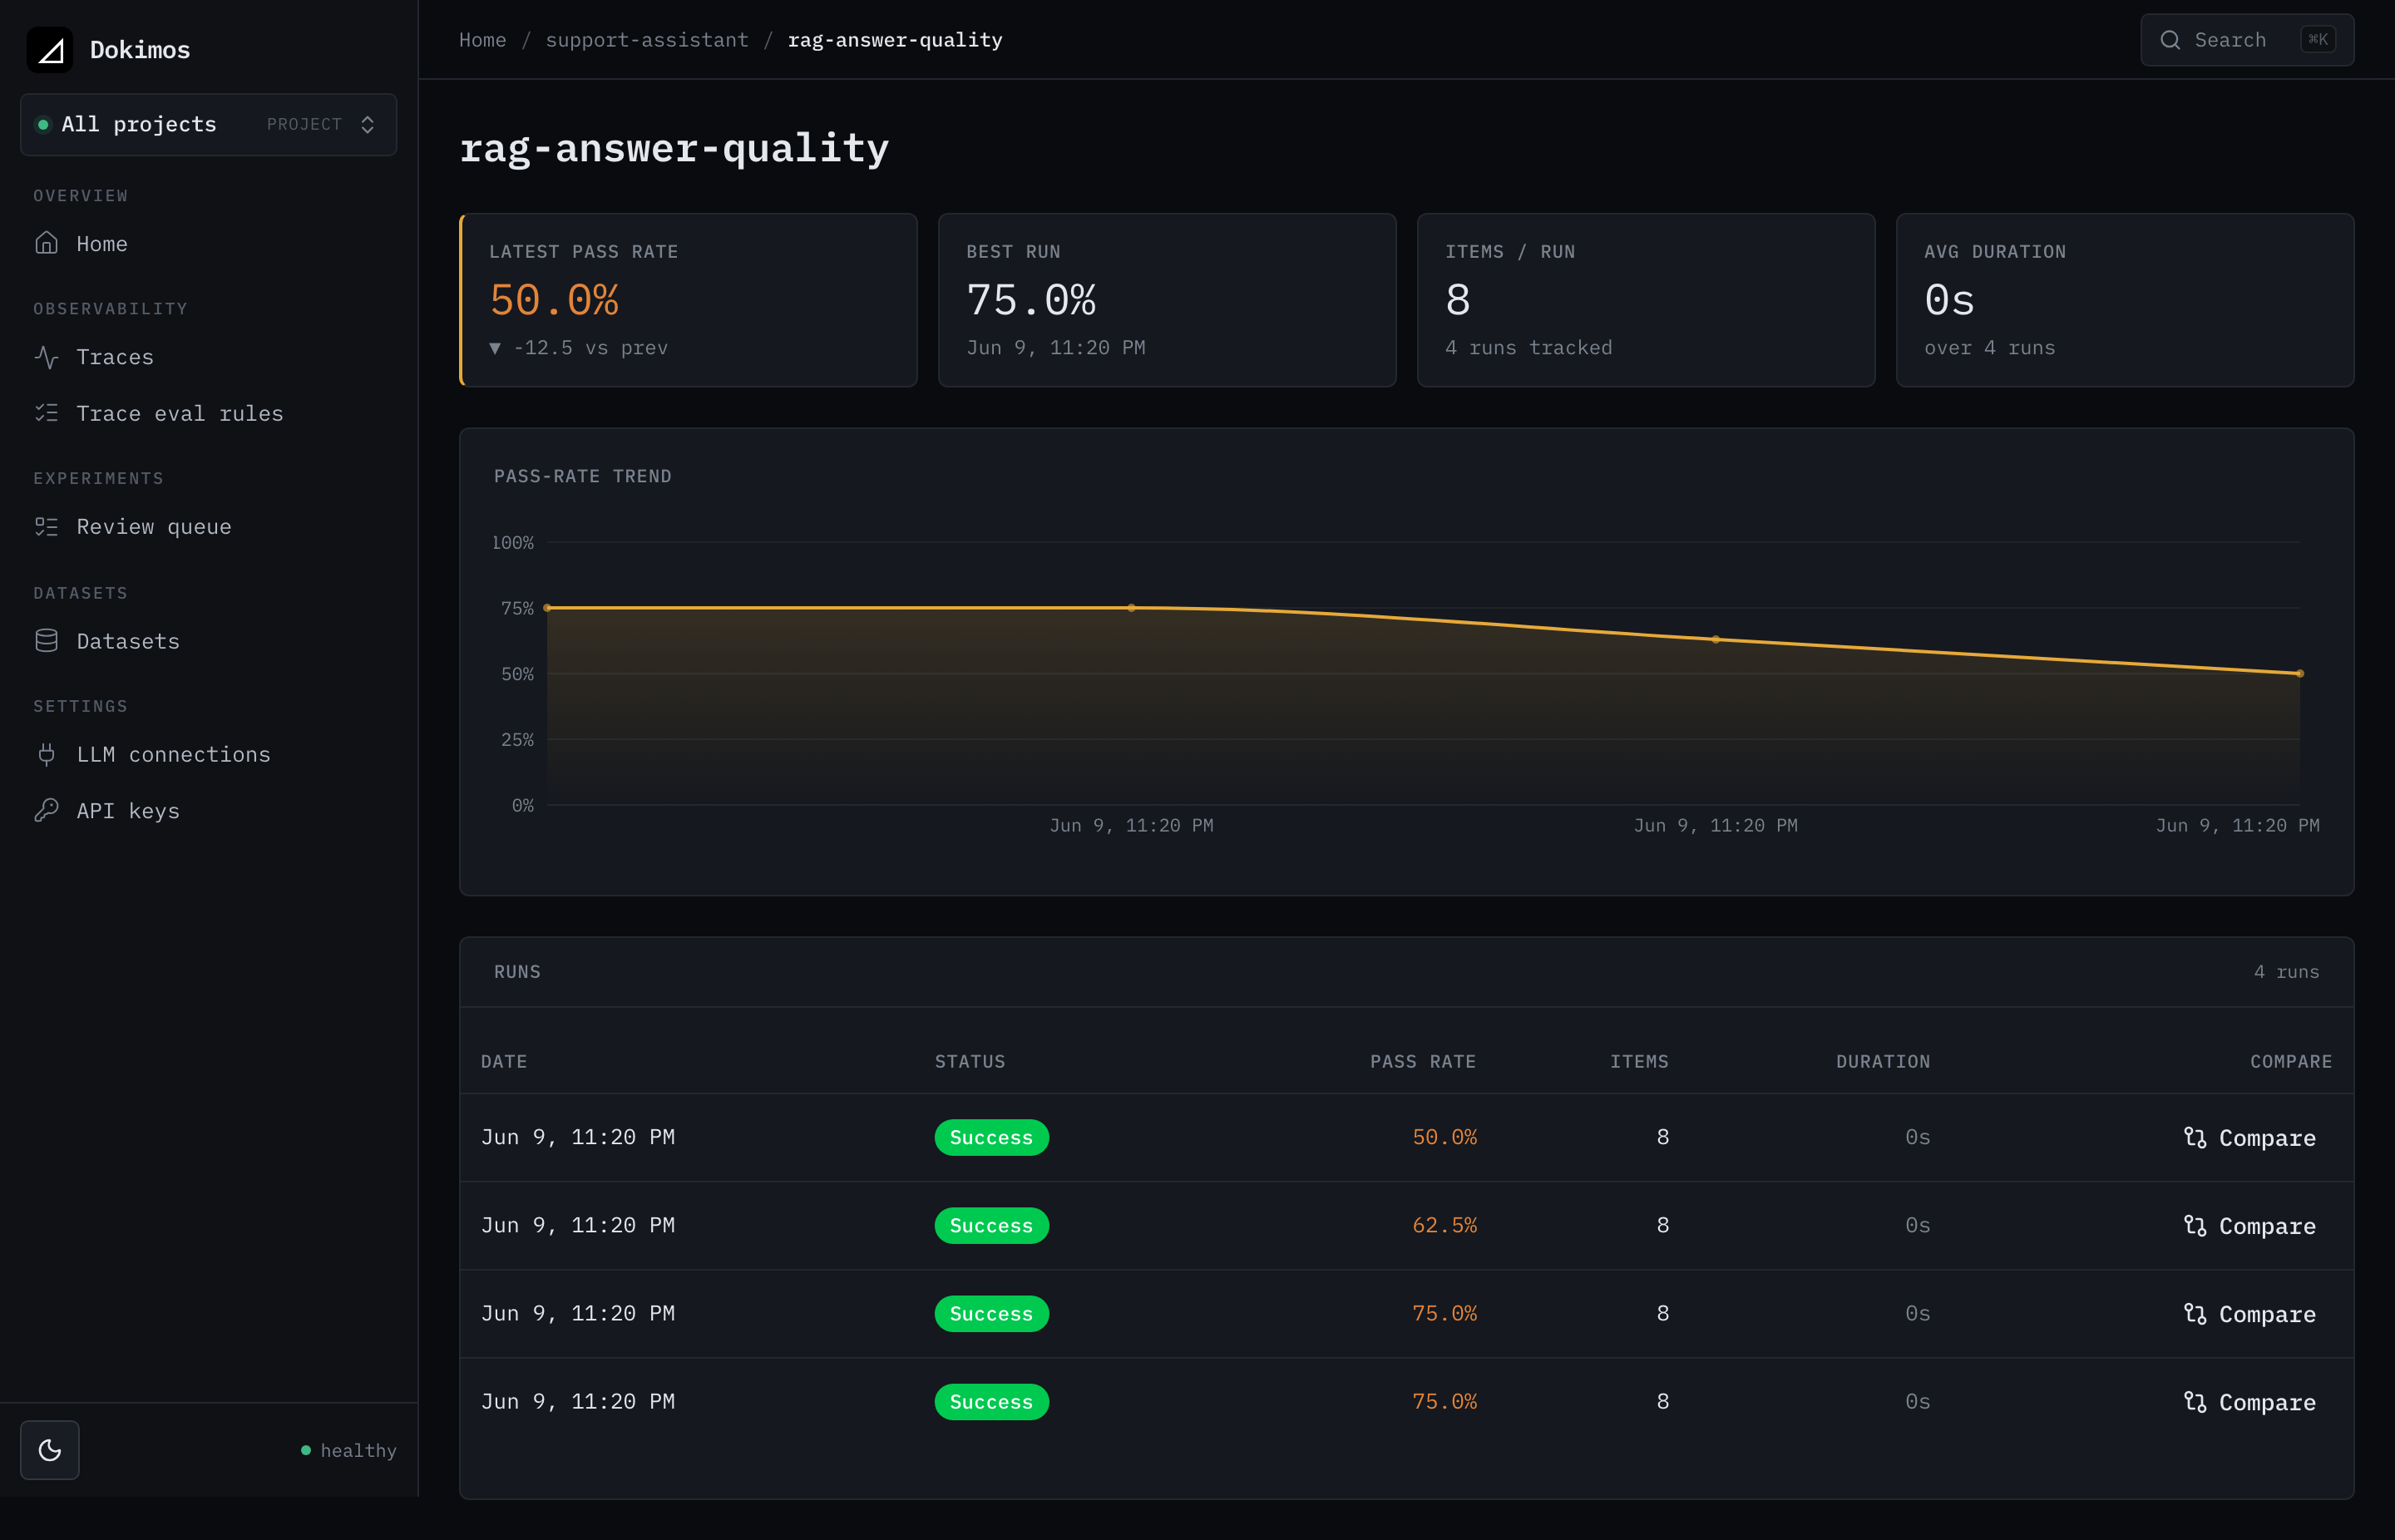This screenshot has width=2395, height=1540.
Task: Click the Items / Run value 8
Action: pos(1458,300)
